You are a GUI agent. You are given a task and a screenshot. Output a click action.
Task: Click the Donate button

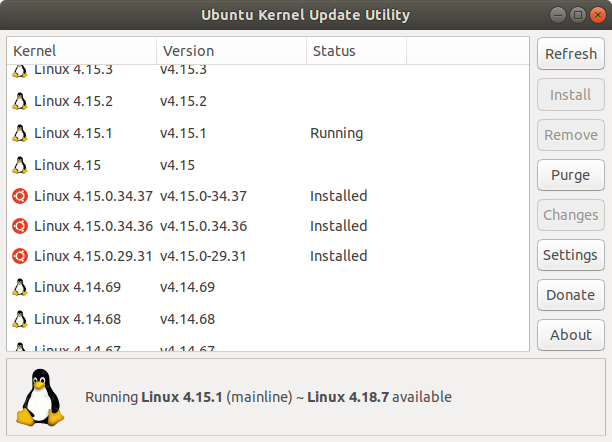click(x=571, y=295)
